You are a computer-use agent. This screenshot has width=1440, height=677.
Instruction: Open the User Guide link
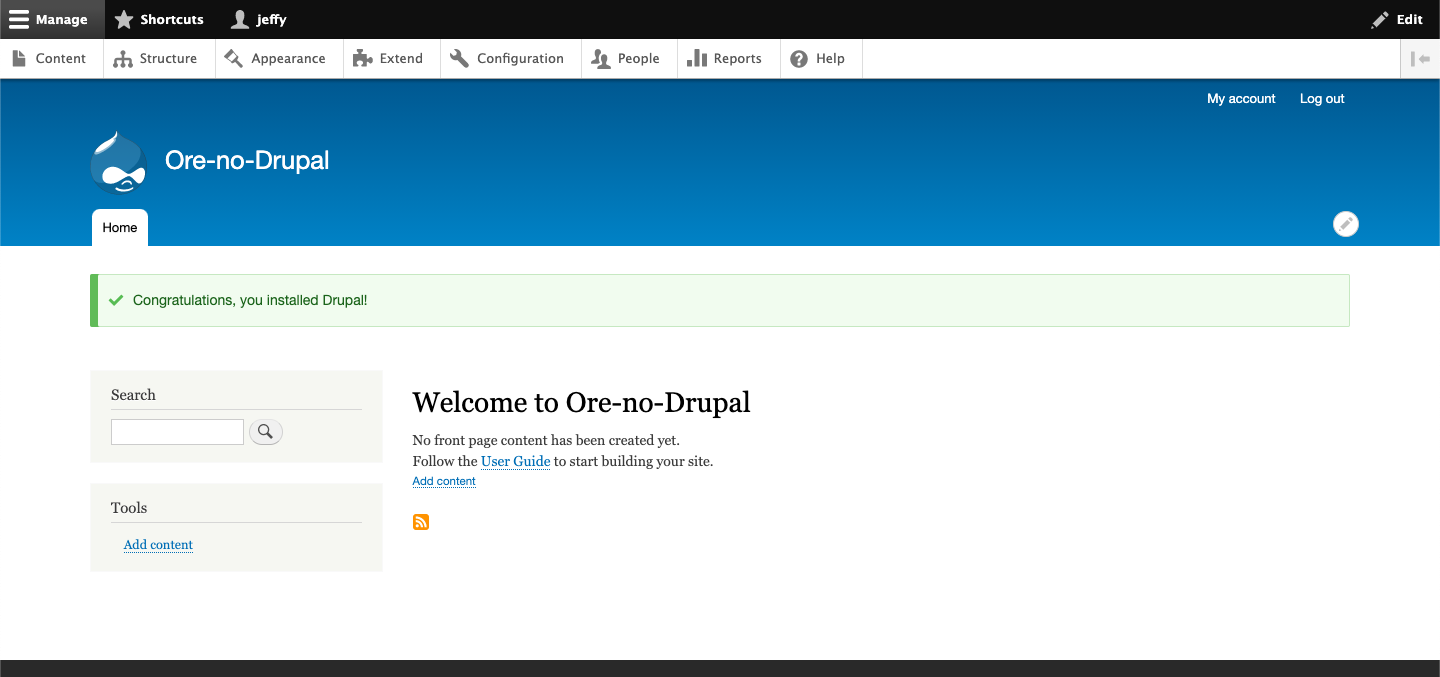515,461
